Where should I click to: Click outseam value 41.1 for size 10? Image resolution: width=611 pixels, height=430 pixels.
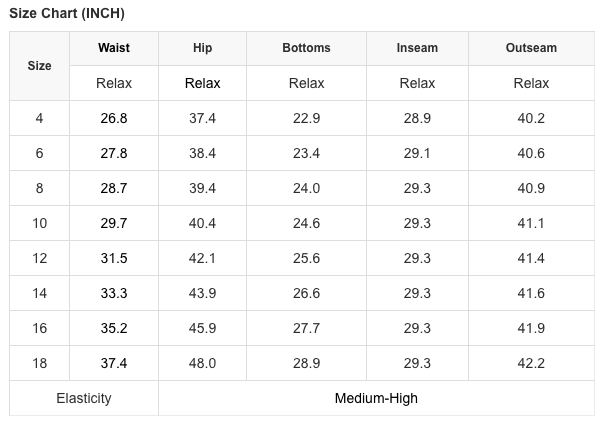pos(531,223)
